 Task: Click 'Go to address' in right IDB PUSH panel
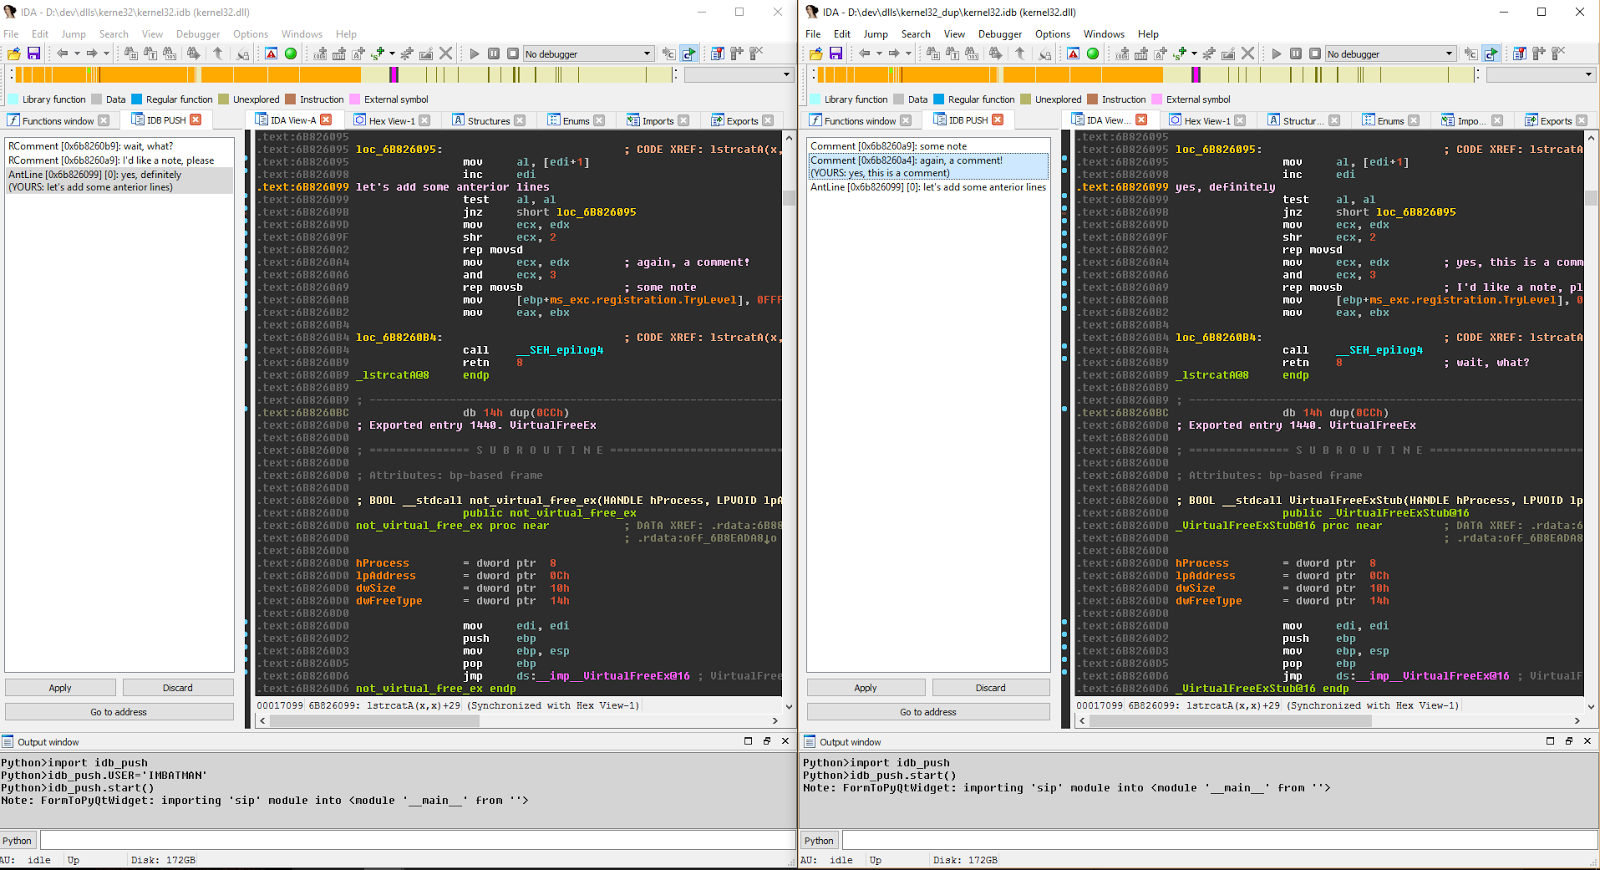tap(929, 712)
